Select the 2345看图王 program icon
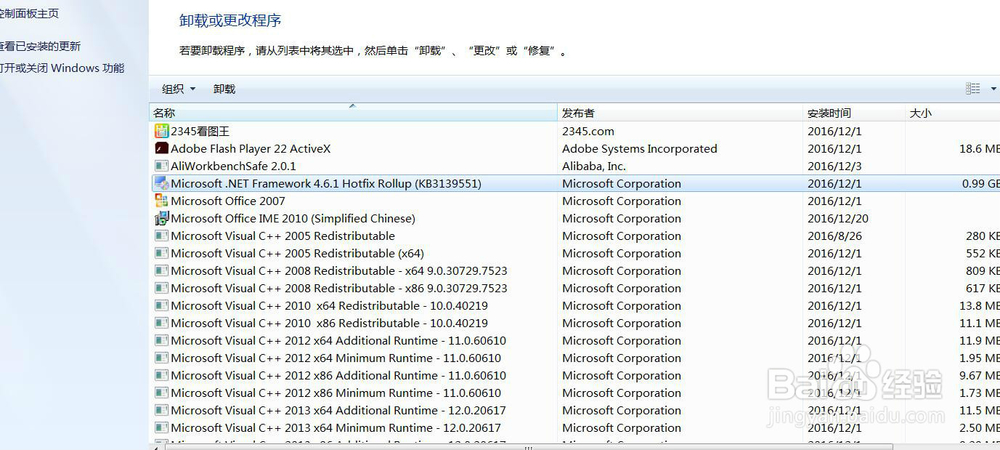The width and height of the screenshot is (1000, 450). [x=162, y=131]
